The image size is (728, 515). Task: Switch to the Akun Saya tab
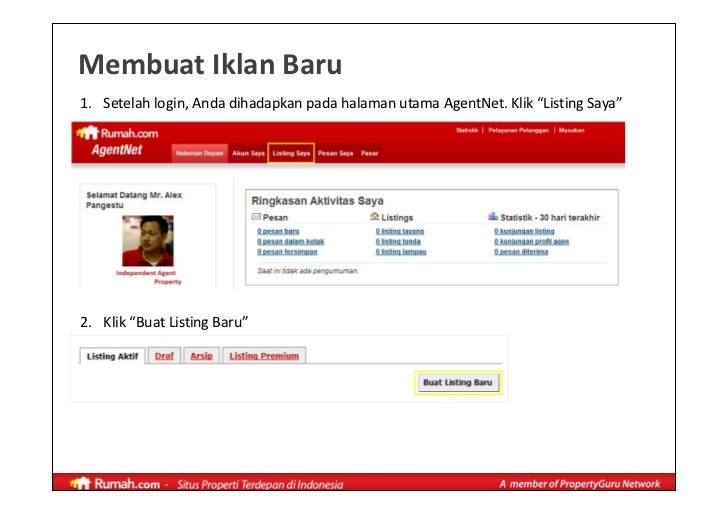(248, 153)
